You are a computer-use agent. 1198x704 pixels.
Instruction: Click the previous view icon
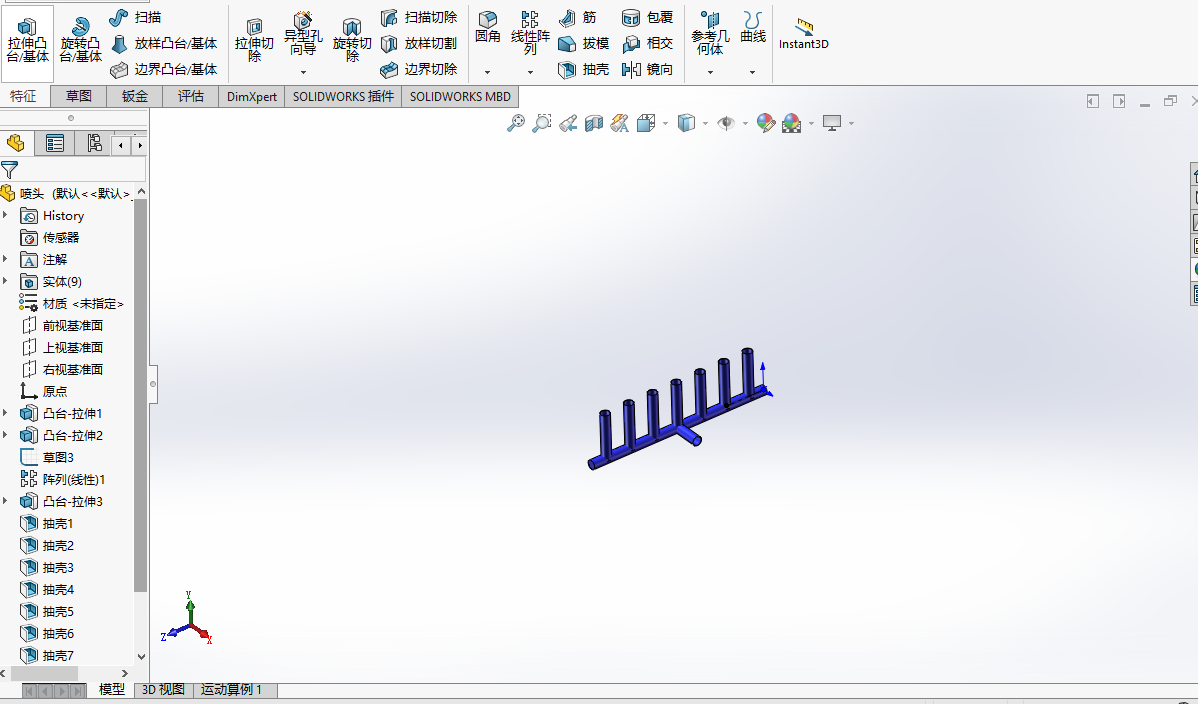pos(568,123)
